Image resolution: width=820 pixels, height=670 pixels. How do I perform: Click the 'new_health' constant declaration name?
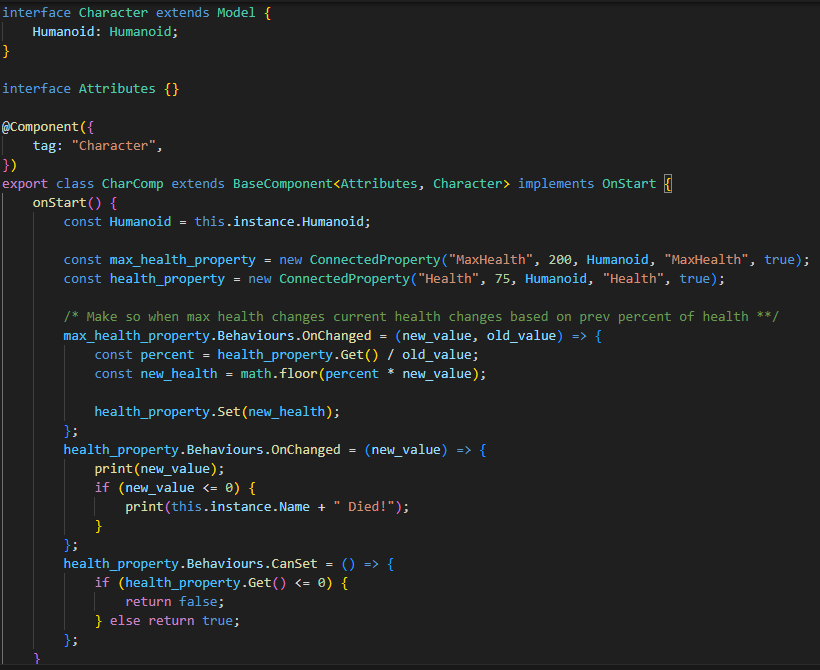pos(178,373)
